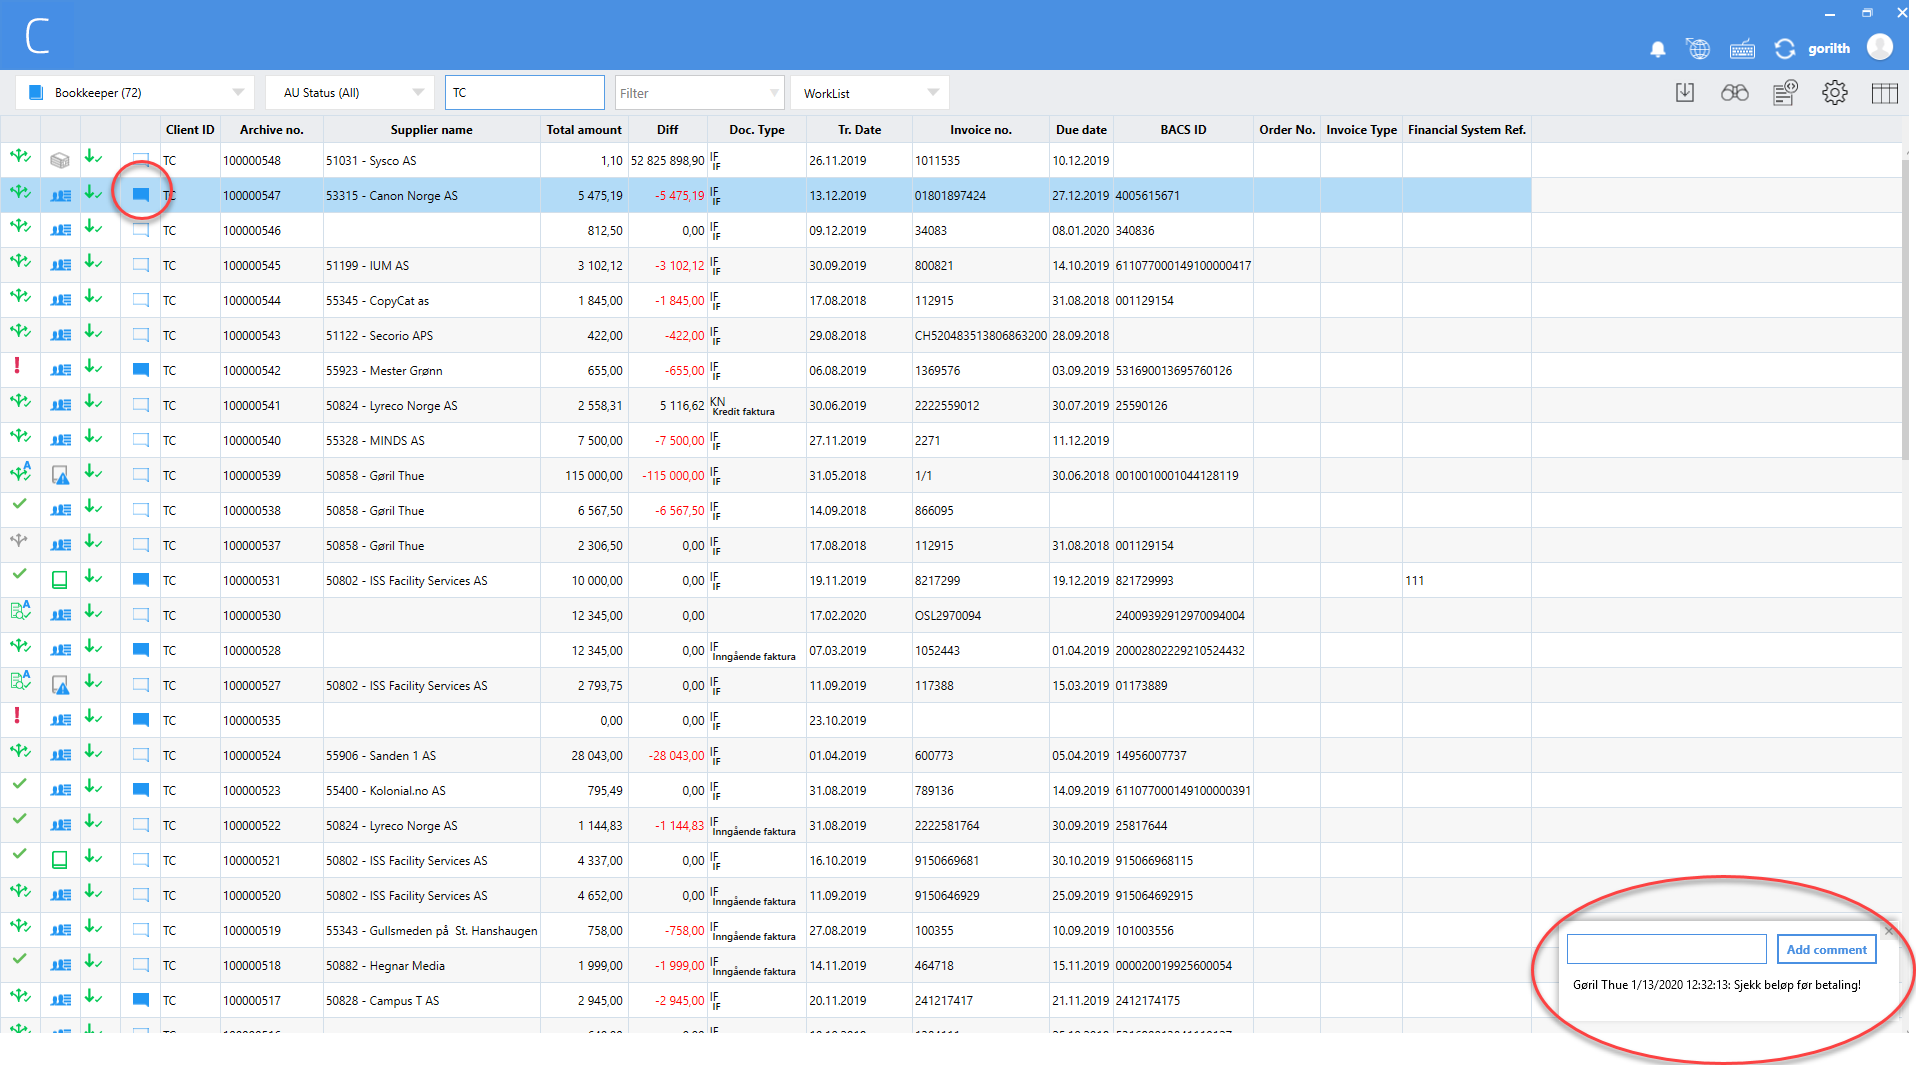This screenshot has height=1065, width=1916.
Task: Open the column layout chooser icon
Action: 1884,93
